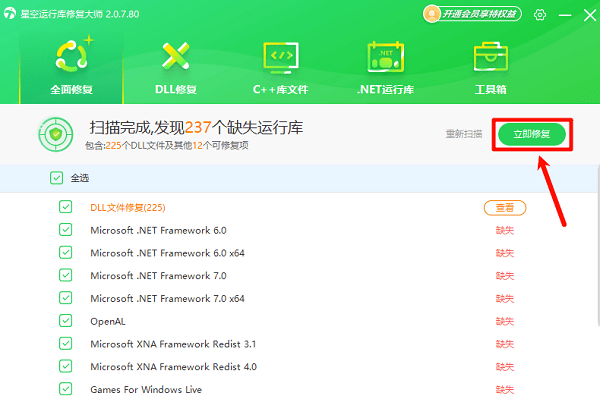Toggle Games For Windows Live checkbox
This screenshot has width=600, height=399.
coord(65,389)
